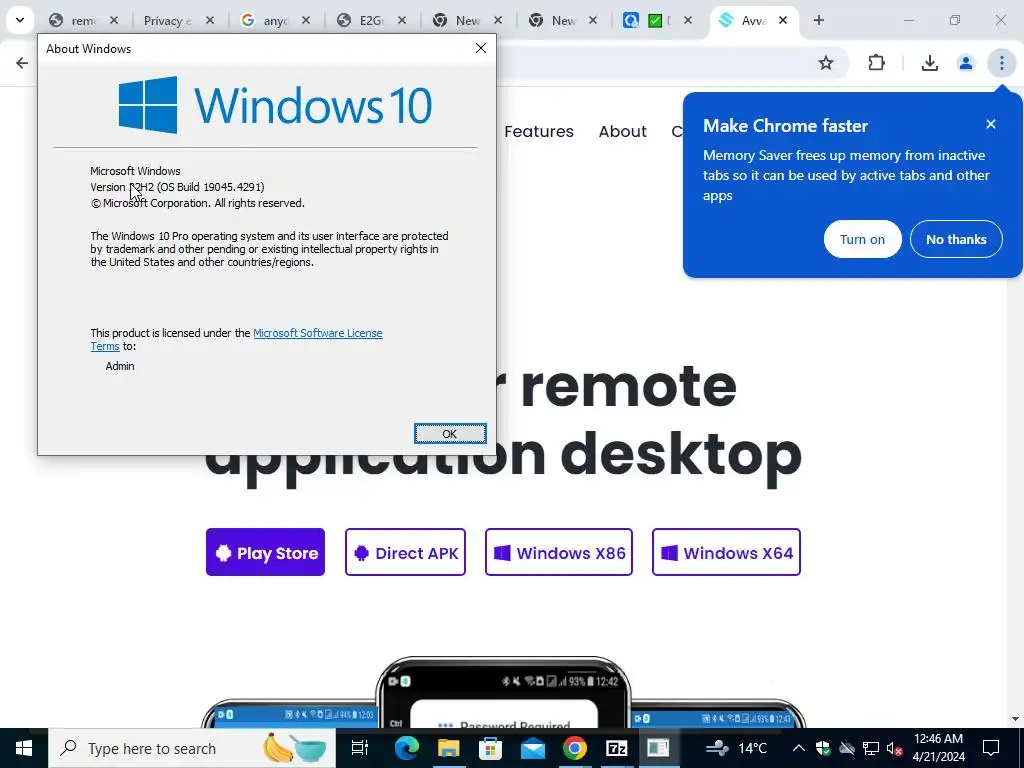The image size is (1024, 768).
Task: Open Mail app from taskbar
Action: click(x=533, y=748)
